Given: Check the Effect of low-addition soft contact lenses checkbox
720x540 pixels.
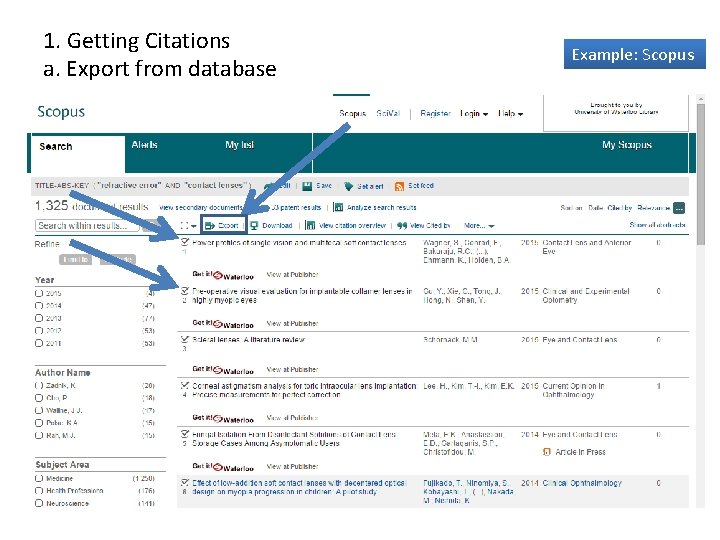Looking at the screenshot, I should pos(185,483).
